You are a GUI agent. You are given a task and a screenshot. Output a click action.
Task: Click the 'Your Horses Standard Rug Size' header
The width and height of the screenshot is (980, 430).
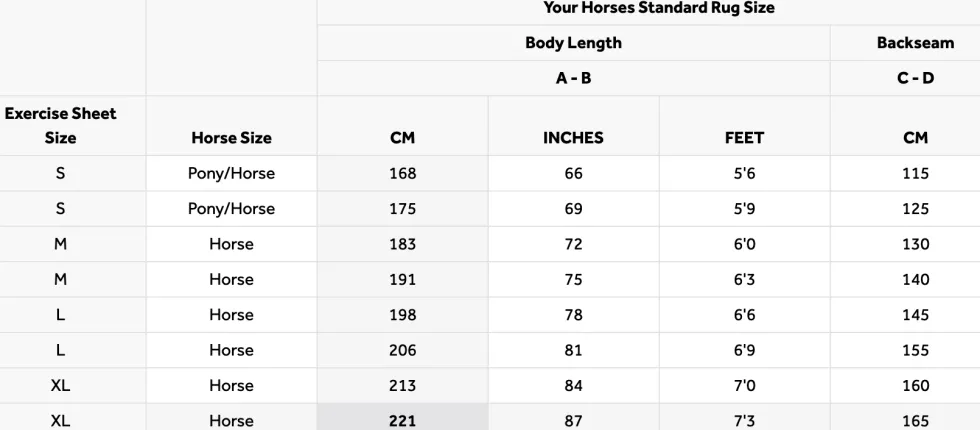(659, 8)
